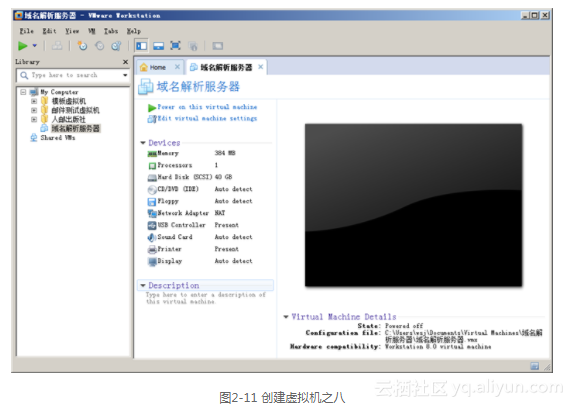Screen dimensions: 574x408
Task: Click the console view toolbar icon
Action: coord(217,46)
